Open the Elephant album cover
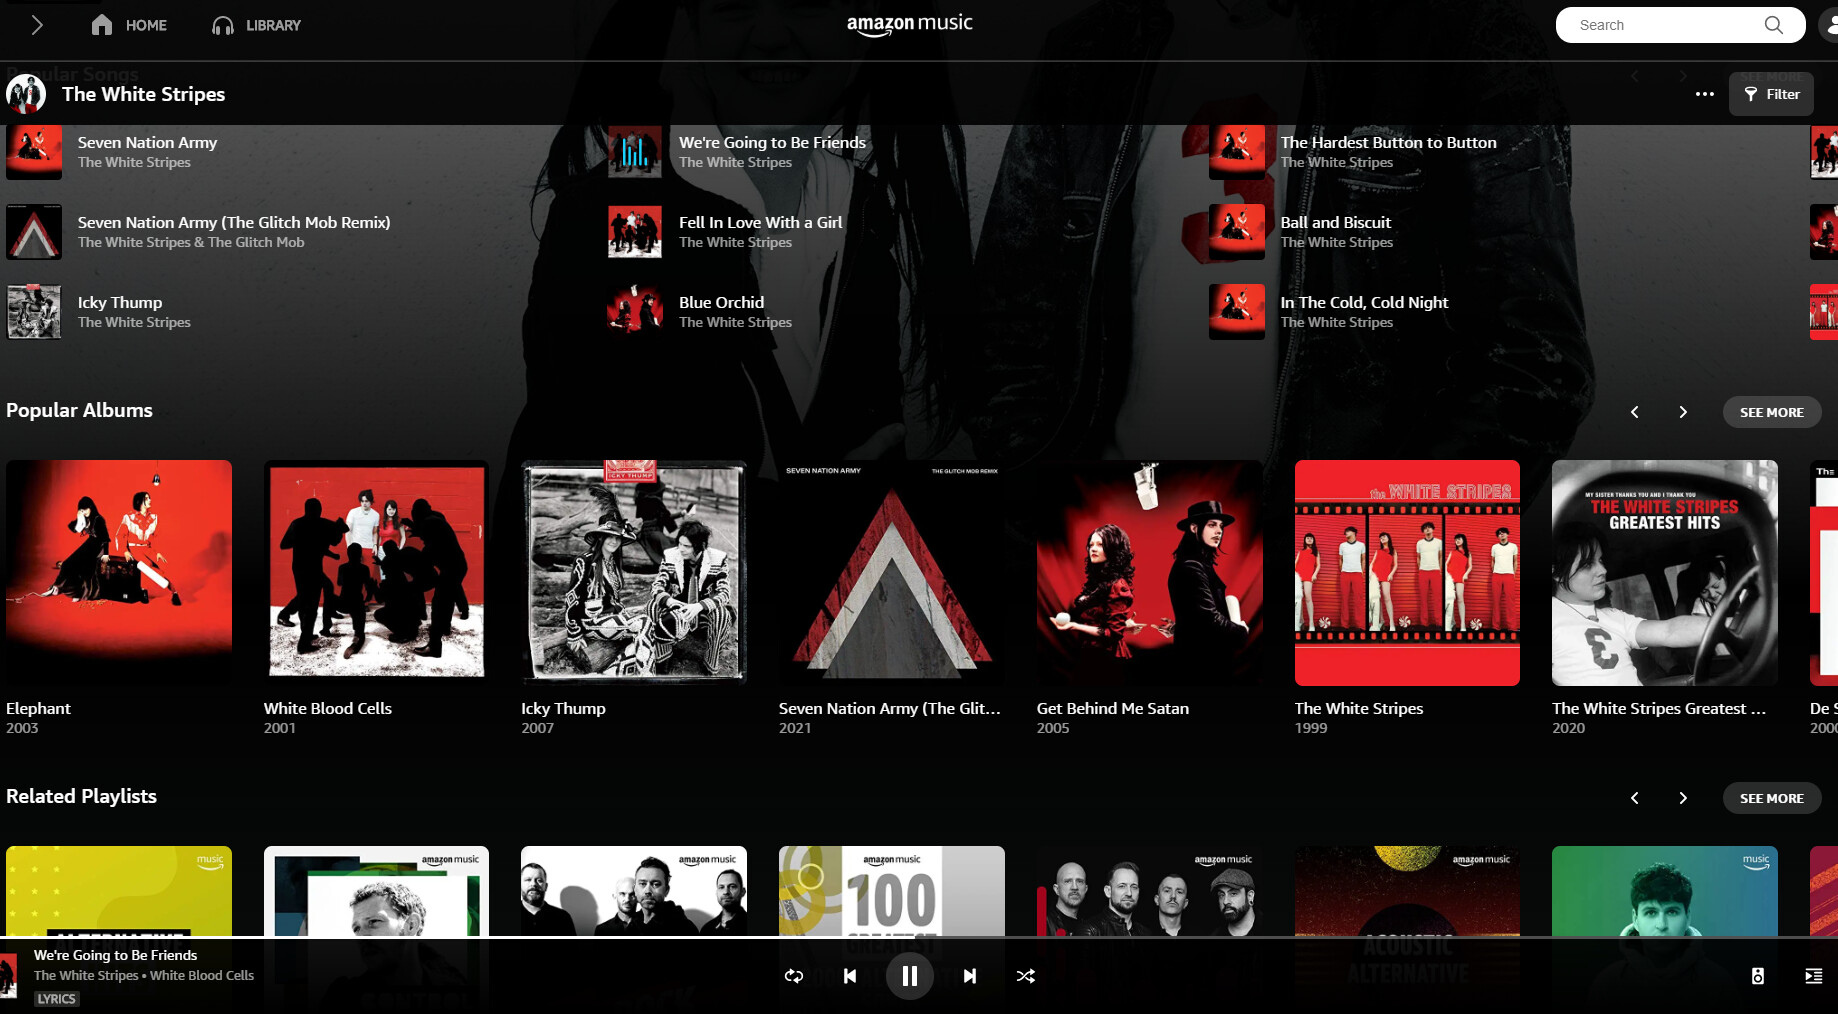The image size is (1838, 1014). tap(119, 573)
